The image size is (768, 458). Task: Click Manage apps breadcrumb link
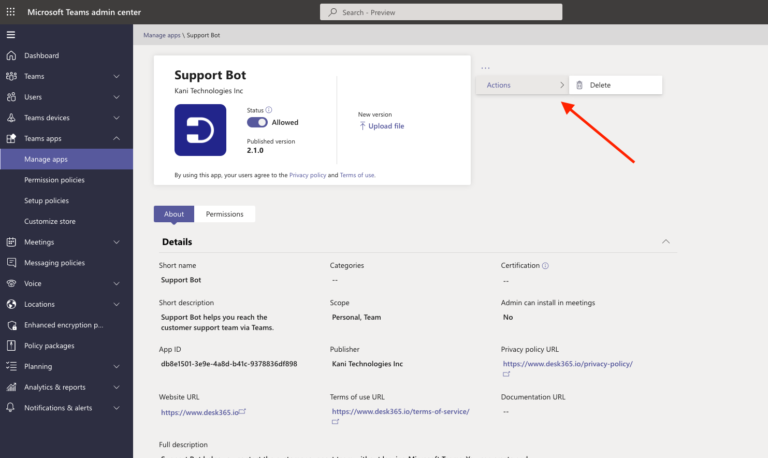coord(162,35)
